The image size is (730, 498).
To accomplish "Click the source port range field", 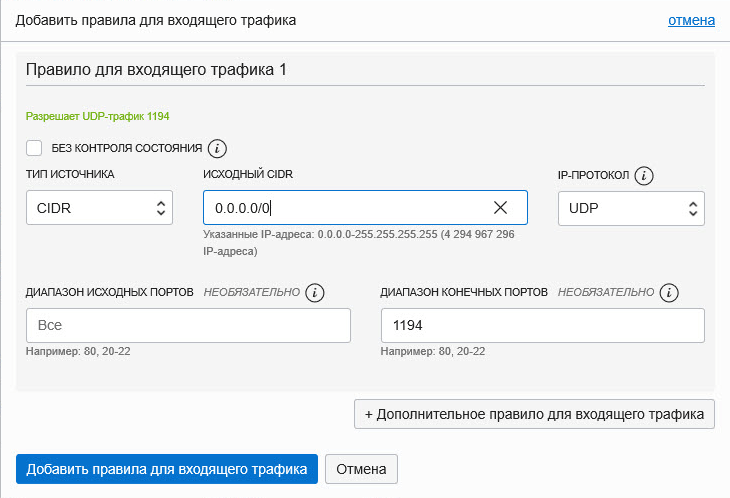I will 188,326.
